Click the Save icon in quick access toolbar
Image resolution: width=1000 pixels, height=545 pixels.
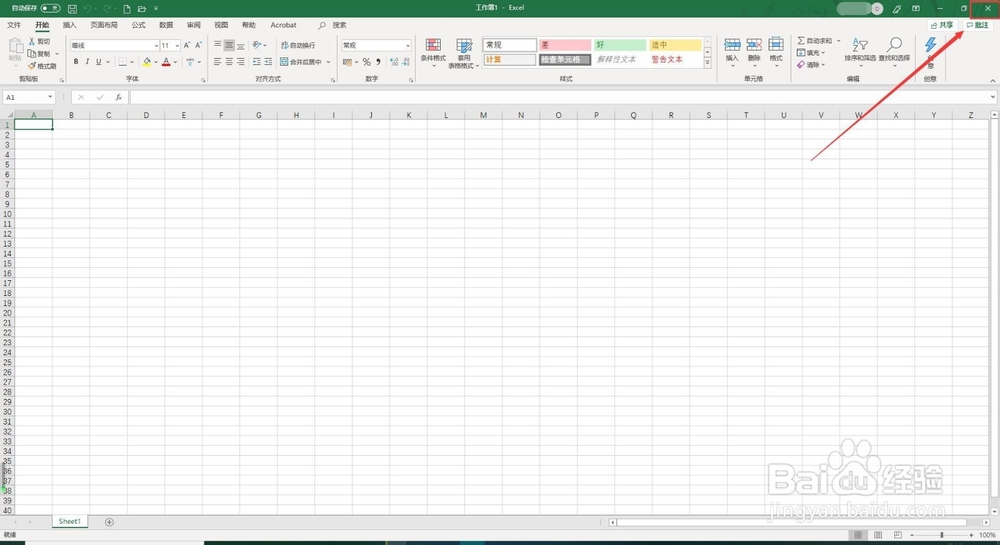point(72,8)
